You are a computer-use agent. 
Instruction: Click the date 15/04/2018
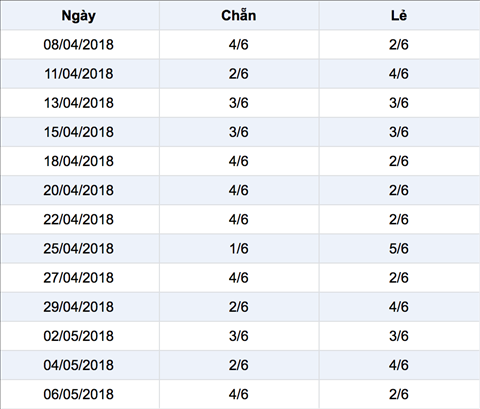[x=79, y=132]
